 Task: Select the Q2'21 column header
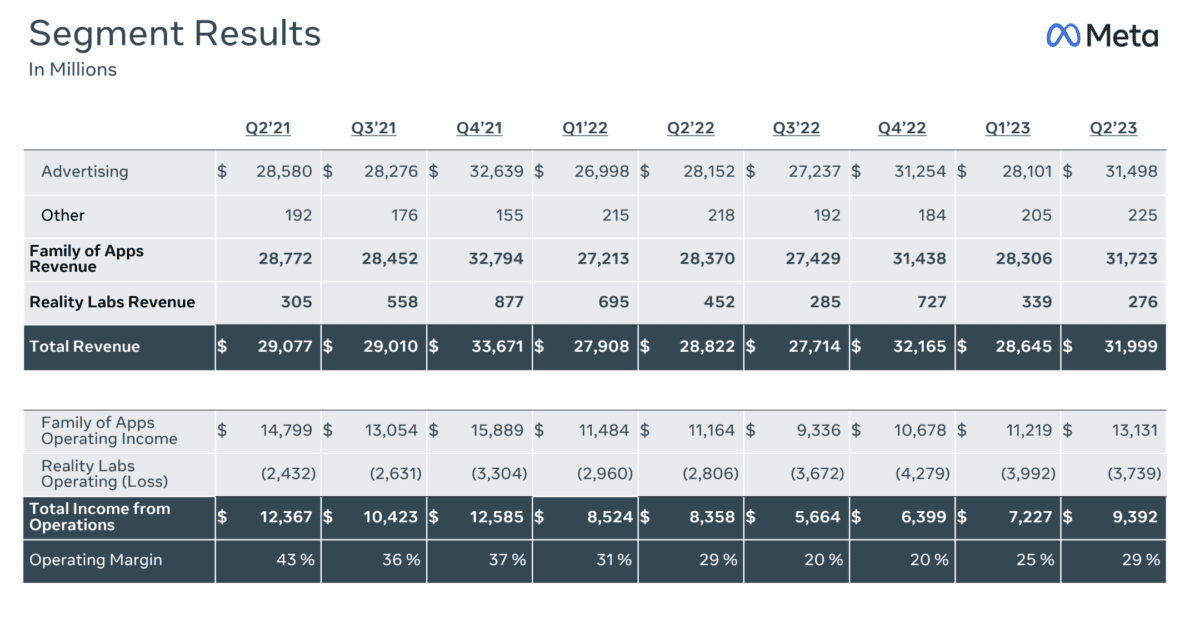(x=268, y=128)
